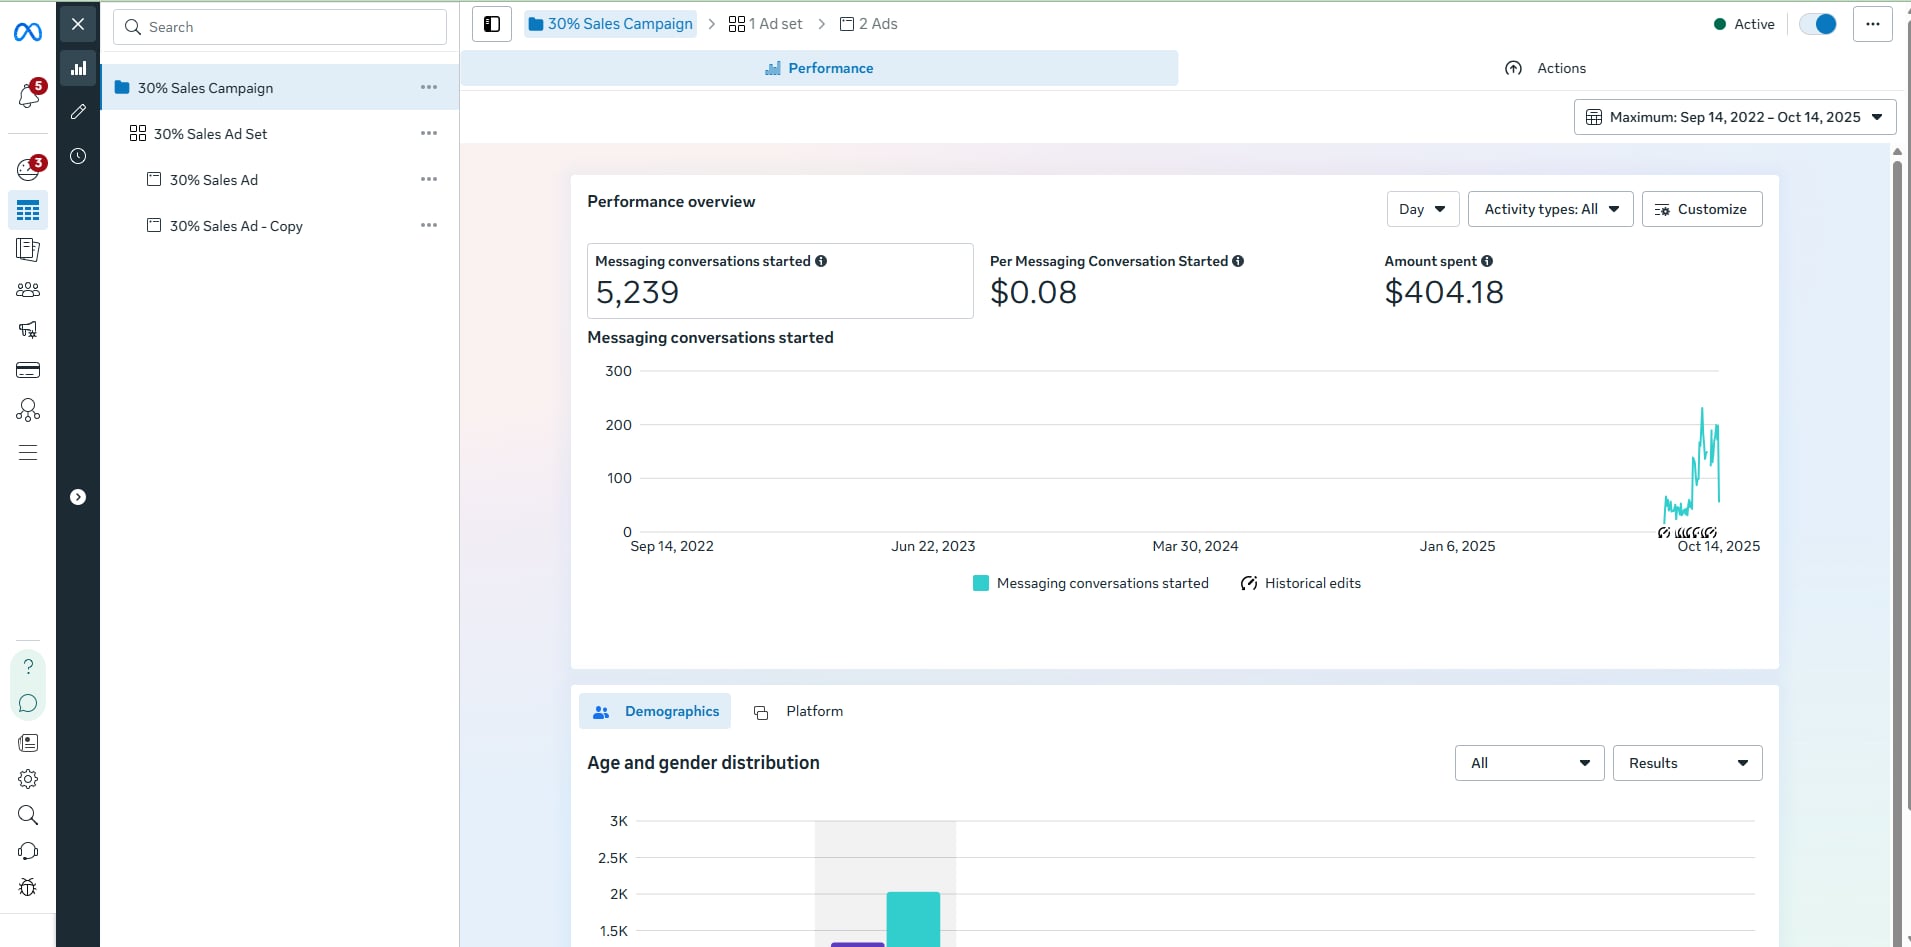Toggle Messaging conversations started legend series
This screenshot has width=1911, height=947.
click(x=1091, y=583)
